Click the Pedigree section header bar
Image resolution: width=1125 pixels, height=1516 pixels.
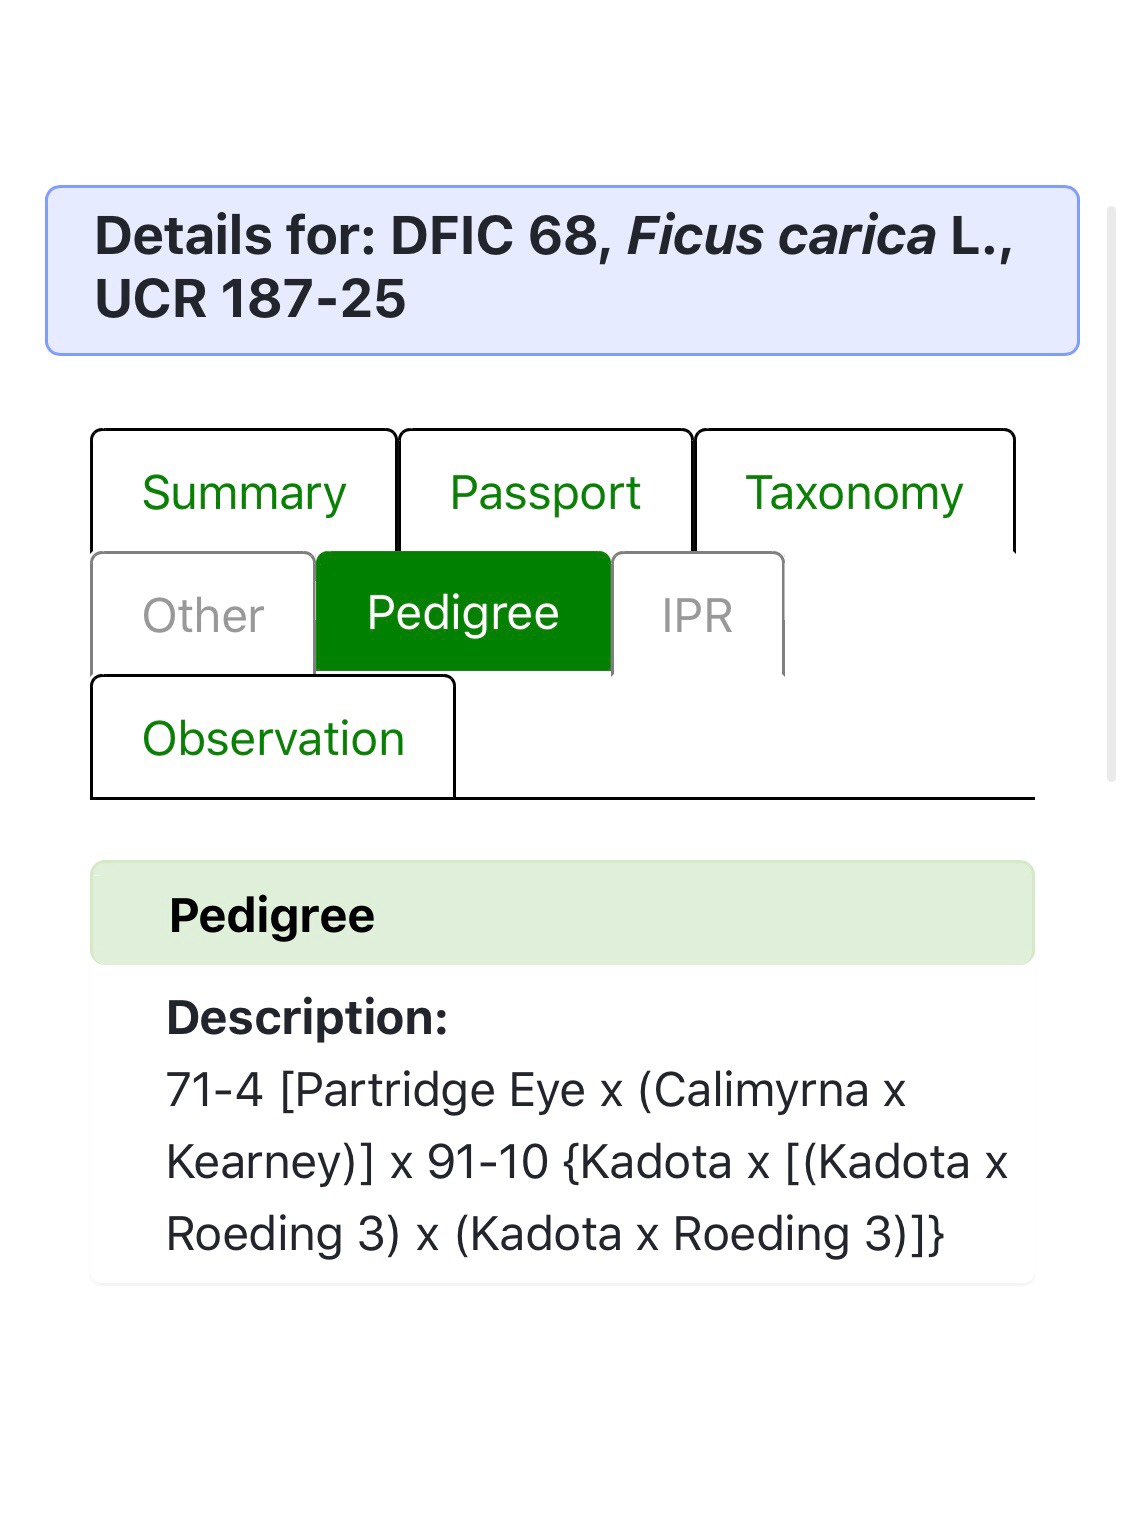click(562, 914)
